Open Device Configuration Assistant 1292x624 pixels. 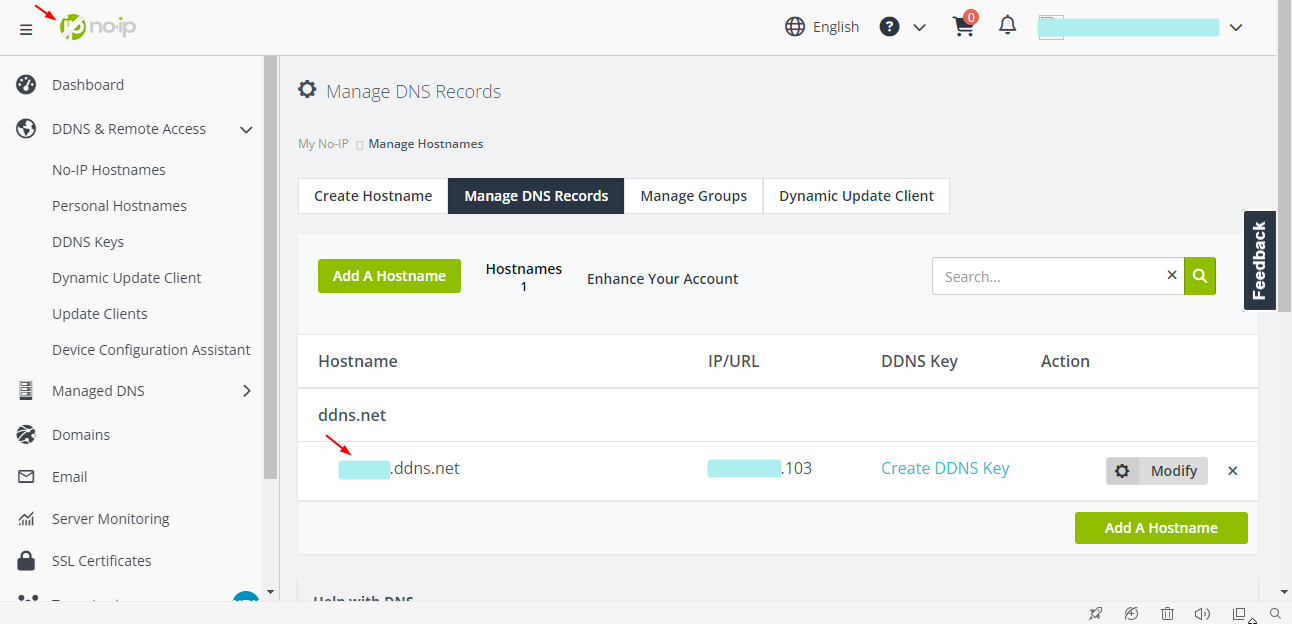tap(151, 350)
